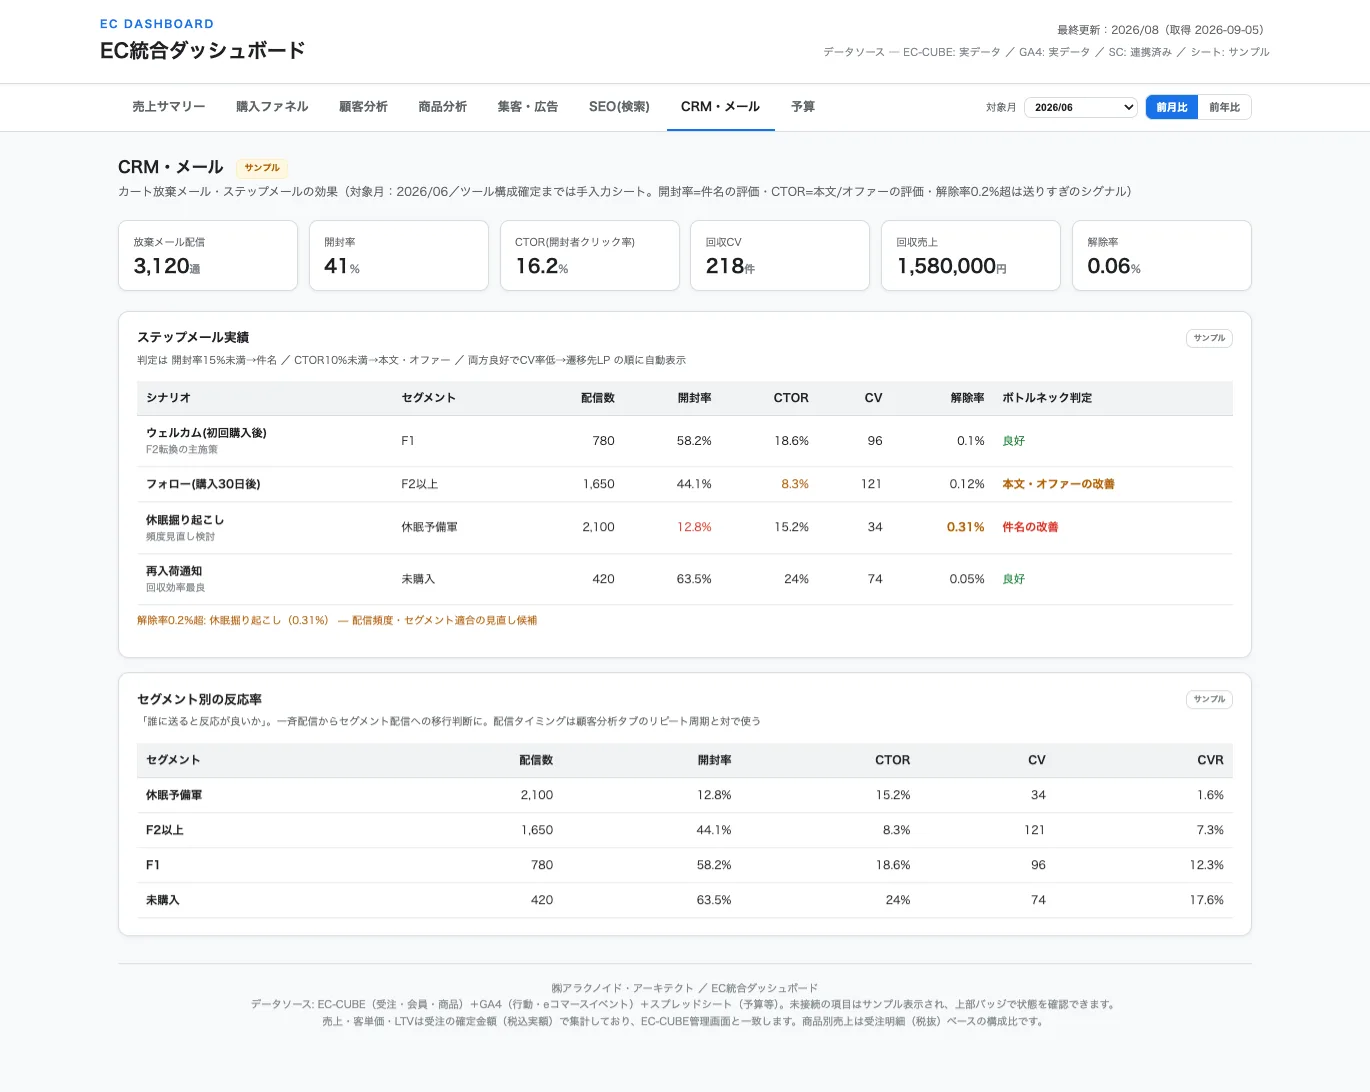Image resolution: width=1370 pixels, height=1092 pixels.
Task: Click the 休眠掘り起こし scenario name
Action: (x=185, y=520)
